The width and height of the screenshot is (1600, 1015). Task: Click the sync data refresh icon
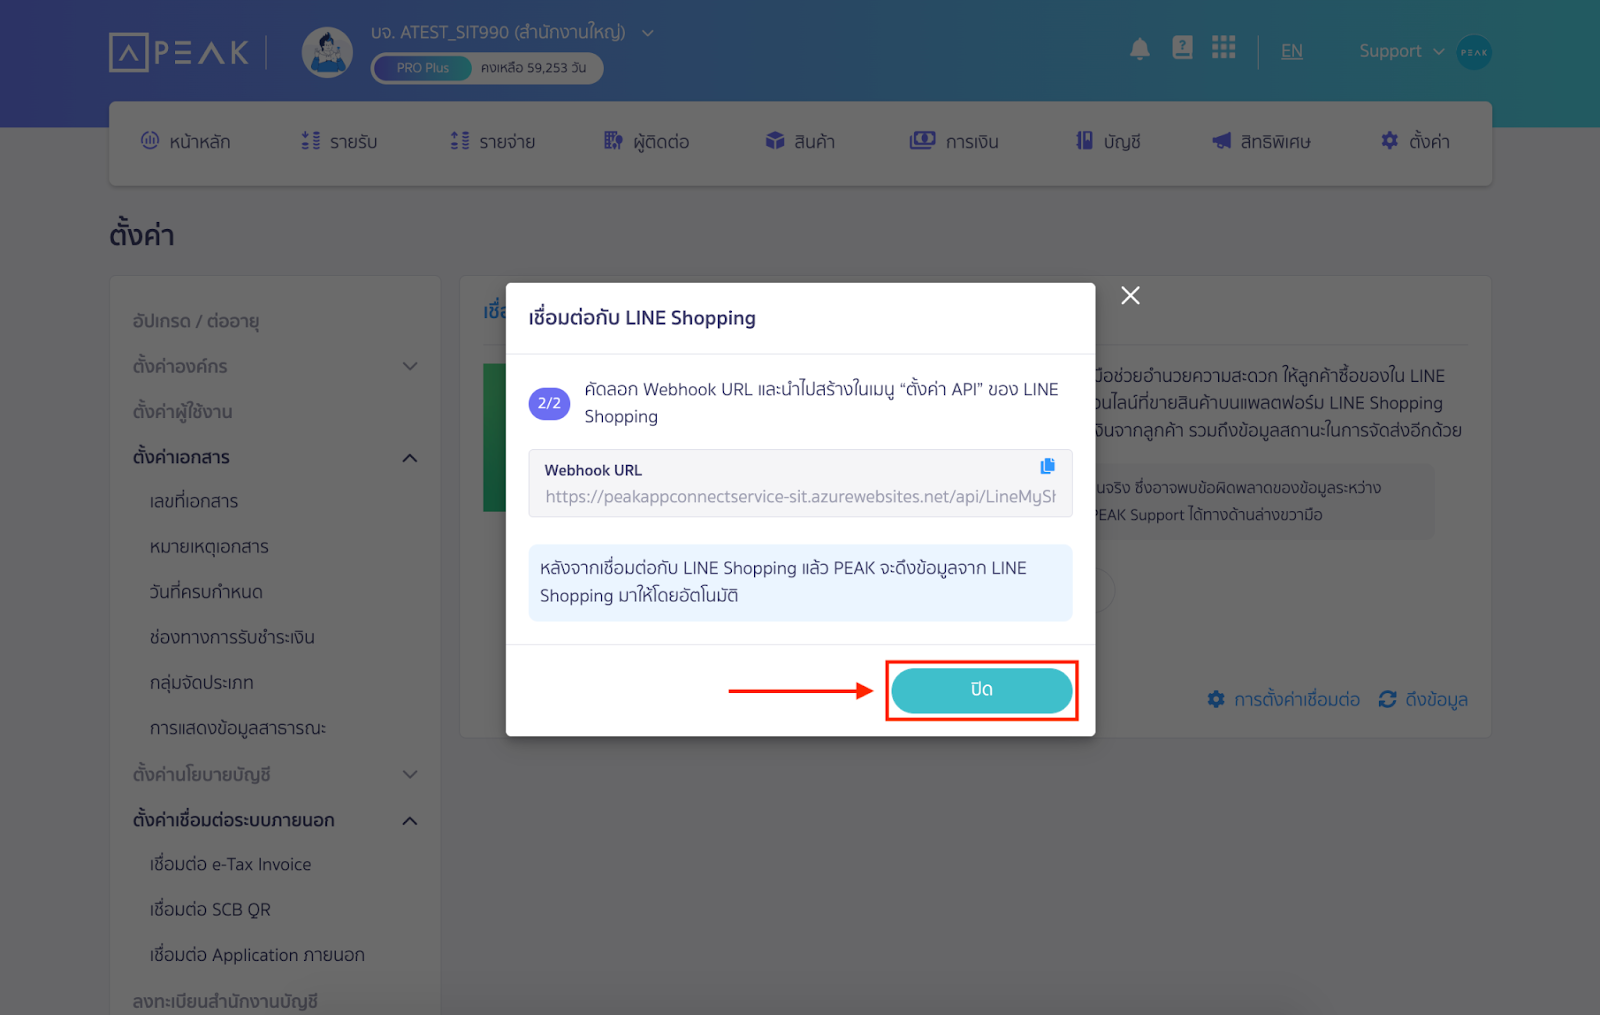coord(1387,699)
